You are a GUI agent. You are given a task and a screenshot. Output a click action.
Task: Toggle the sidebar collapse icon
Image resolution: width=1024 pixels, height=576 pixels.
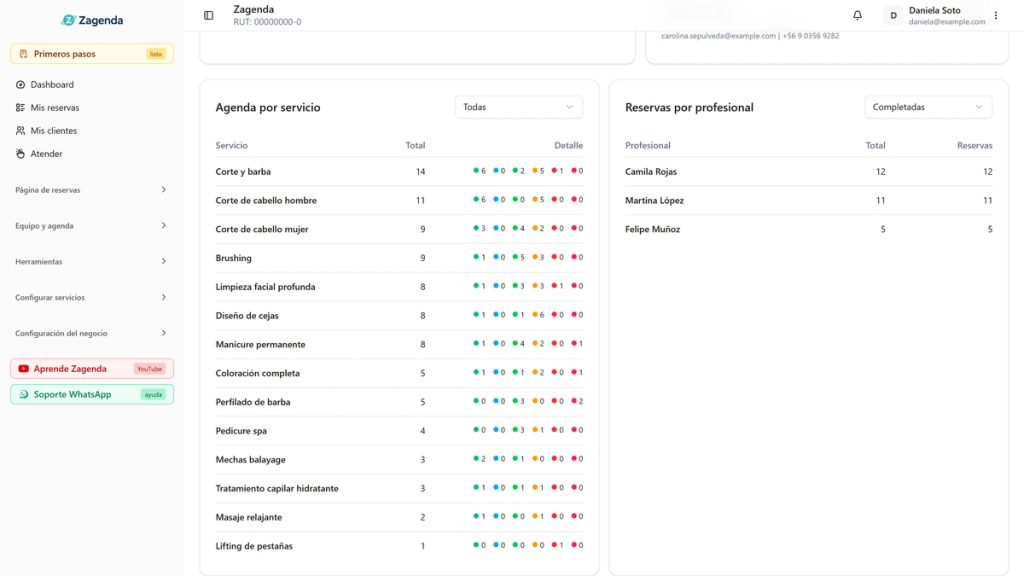click(208, 15)
